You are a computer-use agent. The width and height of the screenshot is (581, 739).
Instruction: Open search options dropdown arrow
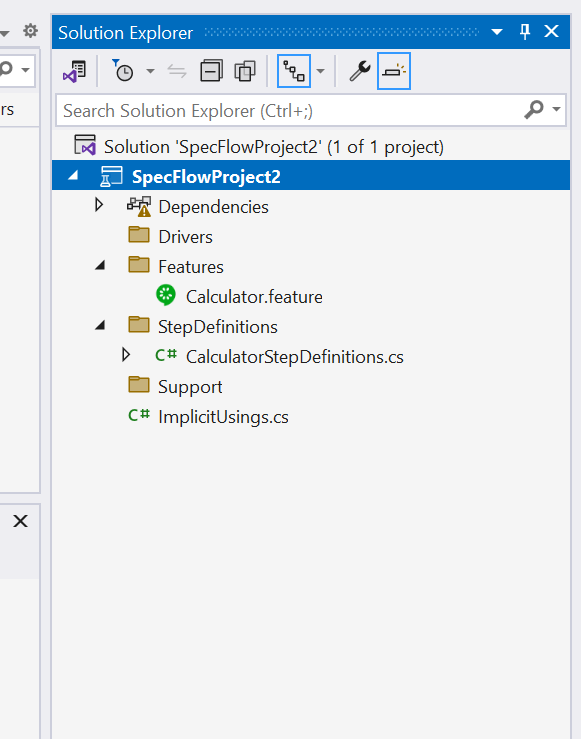click(x=556, y=109)
